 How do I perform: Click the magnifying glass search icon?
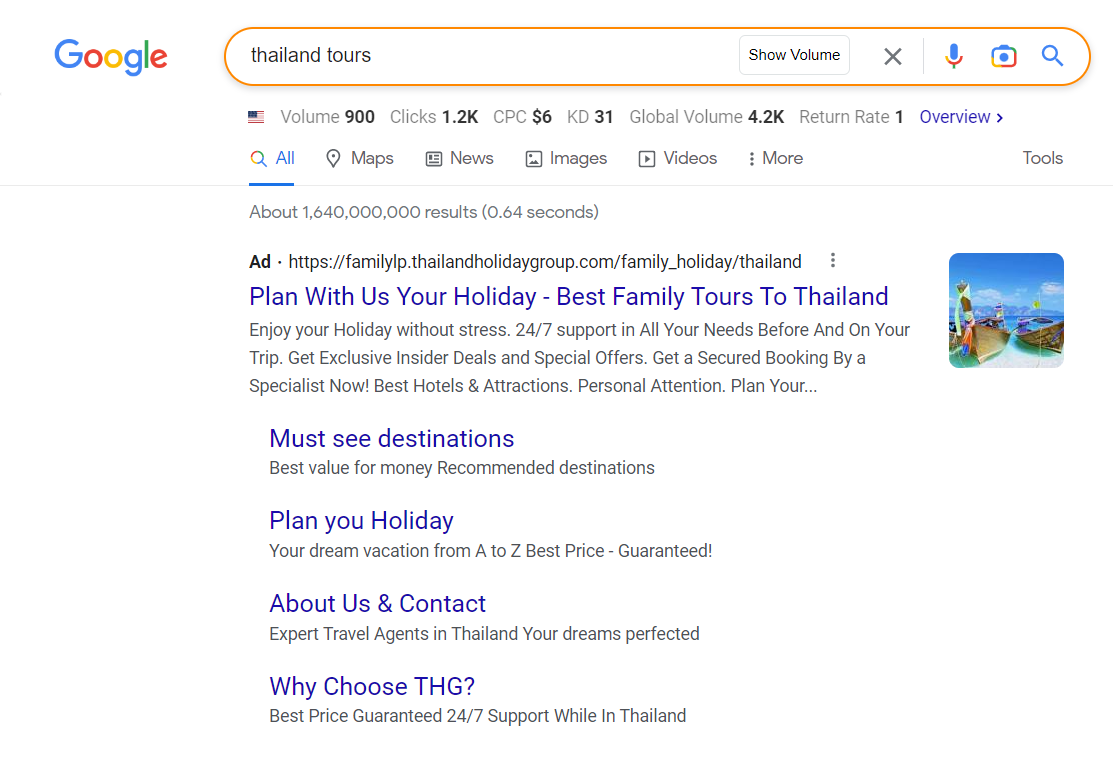[1052, 56]
